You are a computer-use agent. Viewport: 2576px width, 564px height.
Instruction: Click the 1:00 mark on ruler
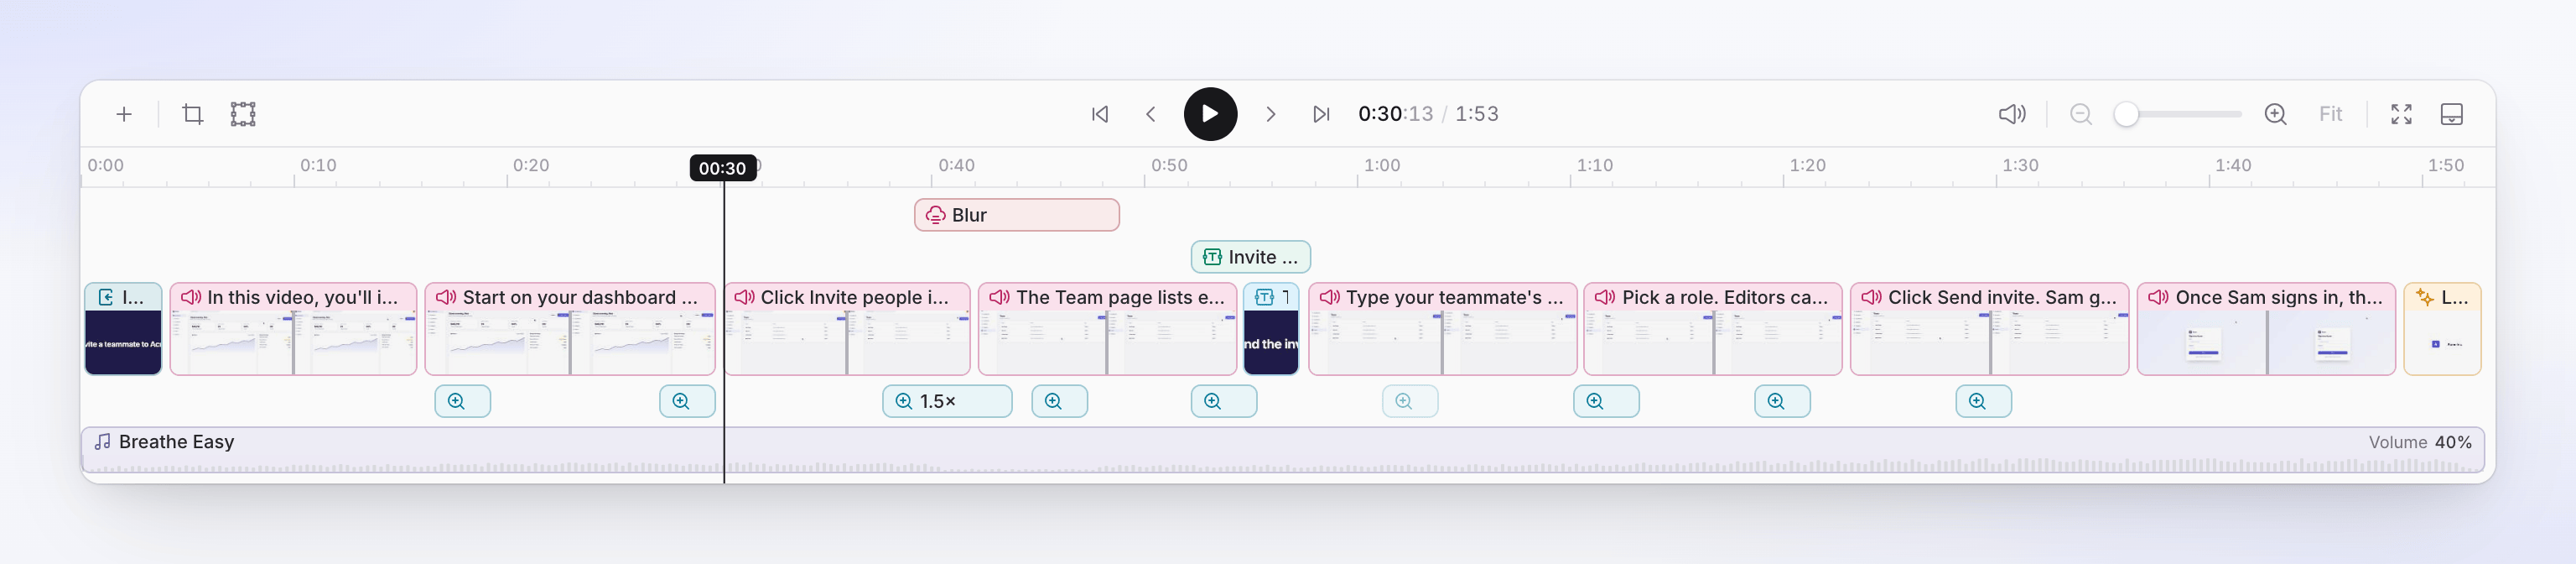1382,165
